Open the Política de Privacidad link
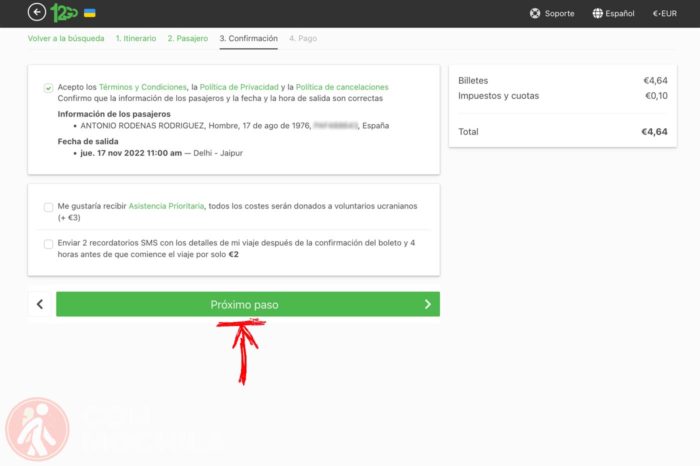The height and width of the screenshot is (466, 700). point(239,87)
